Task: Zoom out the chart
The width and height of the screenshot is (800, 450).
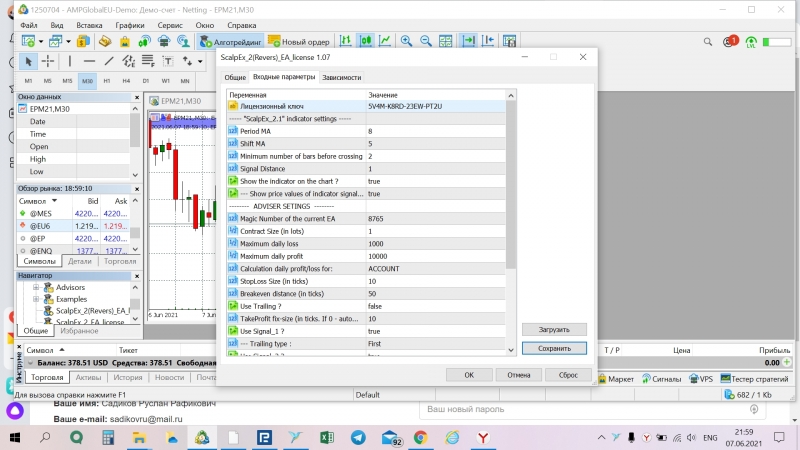Action: tap(426, 41)
